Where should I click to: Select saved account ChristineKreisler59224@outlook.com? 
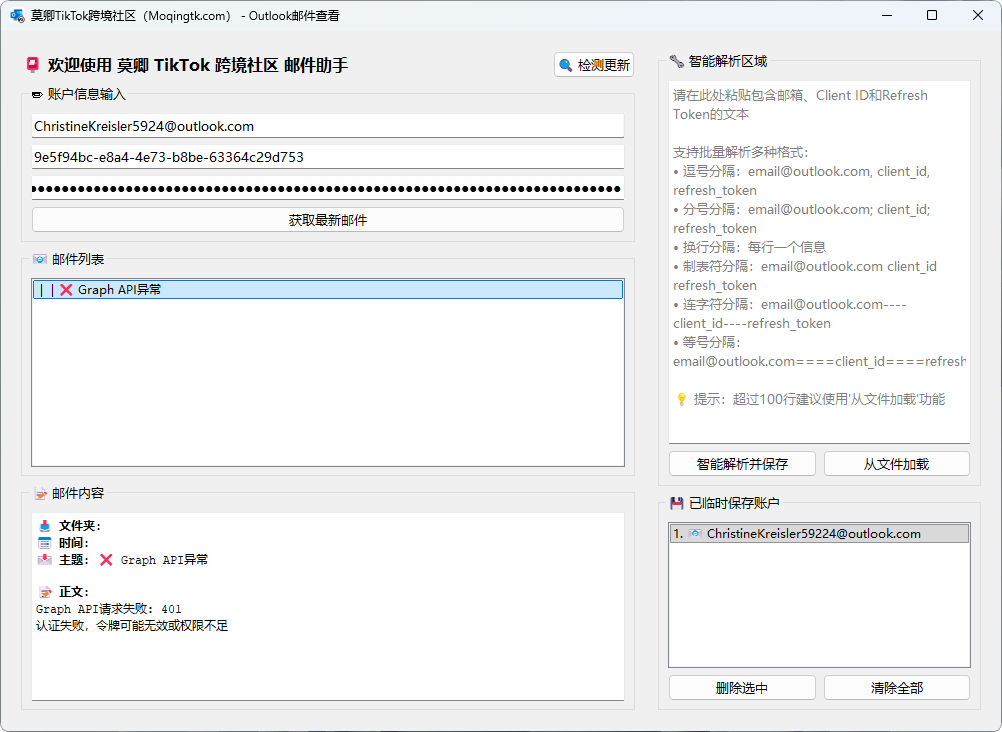(819, 533)
